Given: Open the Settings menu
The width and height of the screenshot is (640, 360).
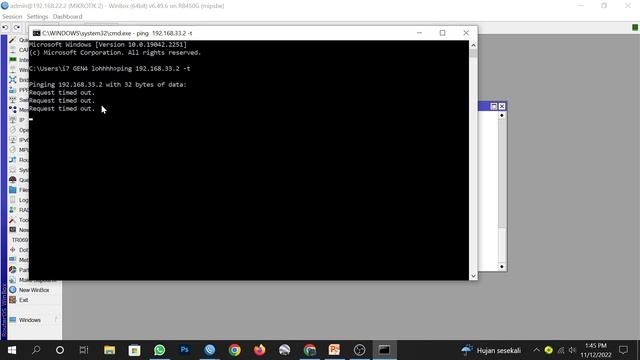Looking at the screenshot, I should [37, 17].
